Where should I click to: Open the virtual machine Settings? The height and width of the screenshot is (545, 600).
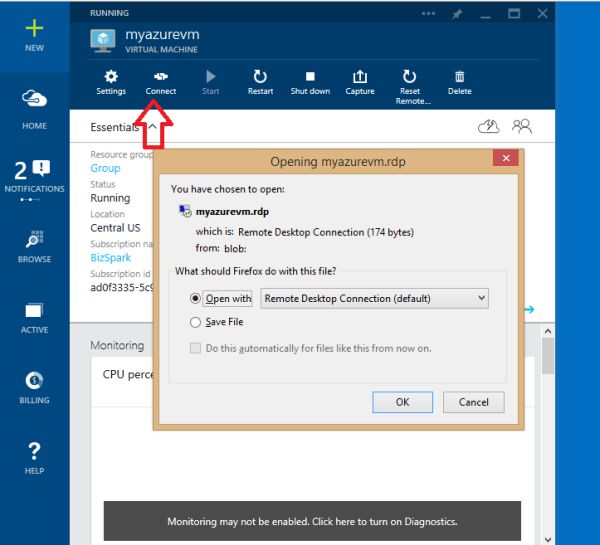coord(111,83)
